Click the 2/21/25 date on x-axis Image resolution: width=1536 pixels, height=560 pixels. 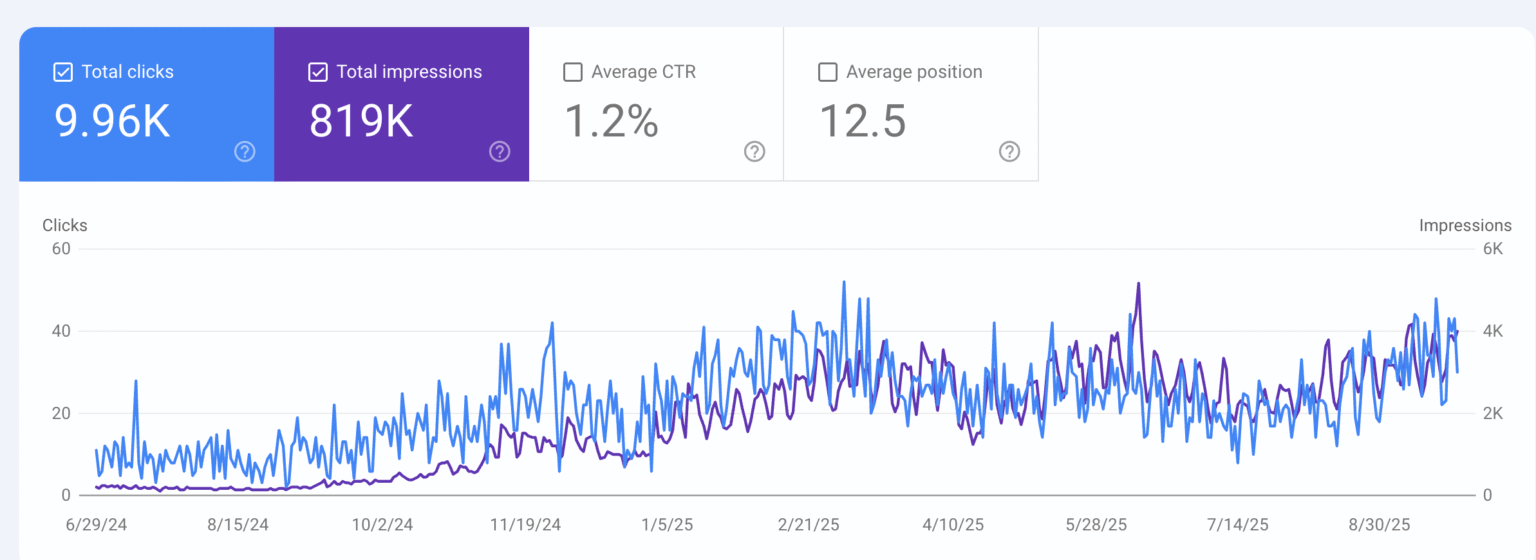tap(809, 524)
